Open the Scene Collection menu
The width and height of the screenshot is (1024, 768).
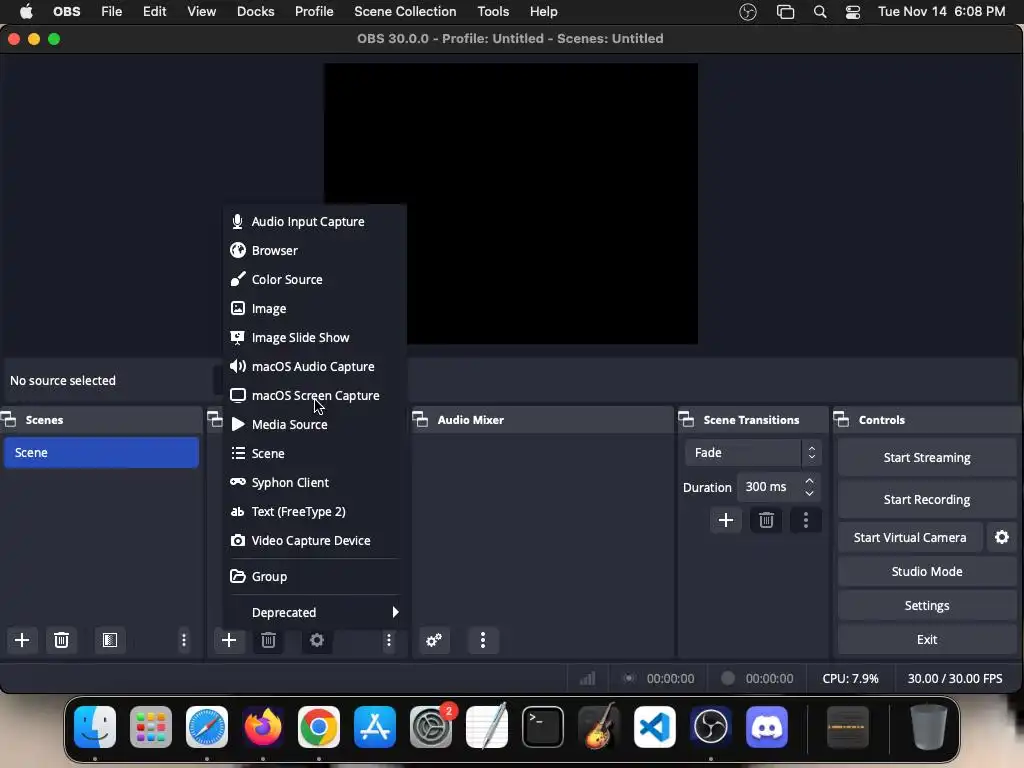click(x=405, y=12)
